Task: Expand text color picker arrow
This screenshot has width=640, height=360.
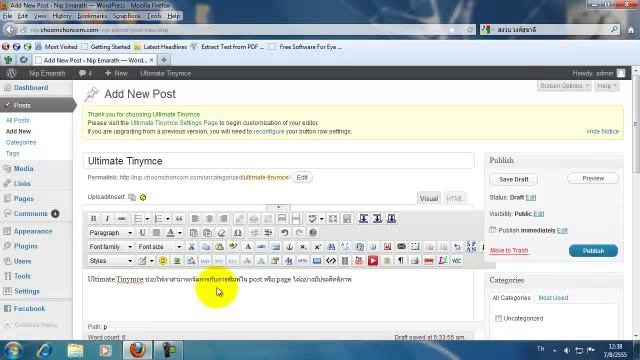Action: pos(180,233)
